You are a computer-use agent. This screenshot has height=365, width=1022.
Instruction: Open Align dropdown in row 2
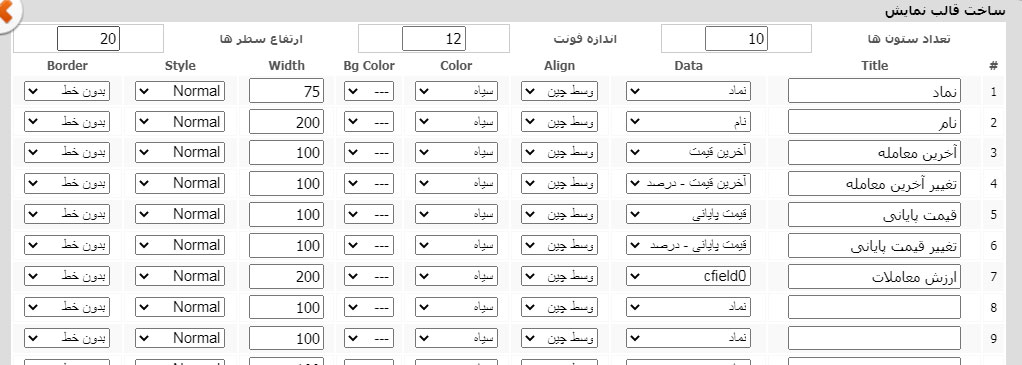click(559, 122)
